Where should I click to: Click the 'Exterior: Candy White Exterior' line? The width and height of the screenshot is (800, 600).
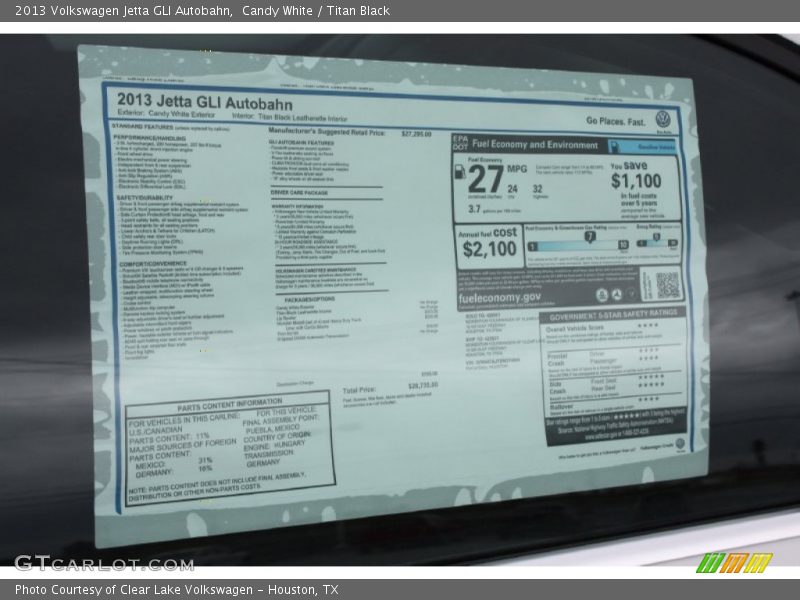(166, 114)
